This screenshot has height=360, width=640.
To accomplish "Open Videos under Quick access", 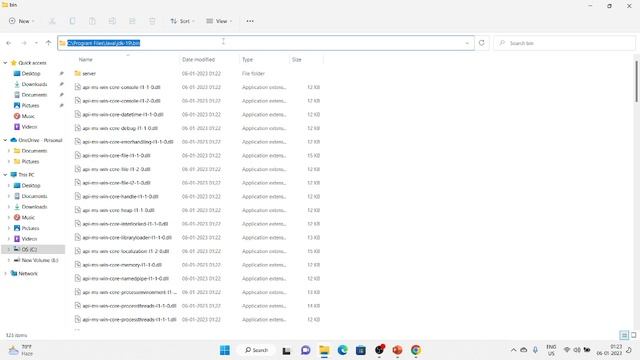I will 29,127.
